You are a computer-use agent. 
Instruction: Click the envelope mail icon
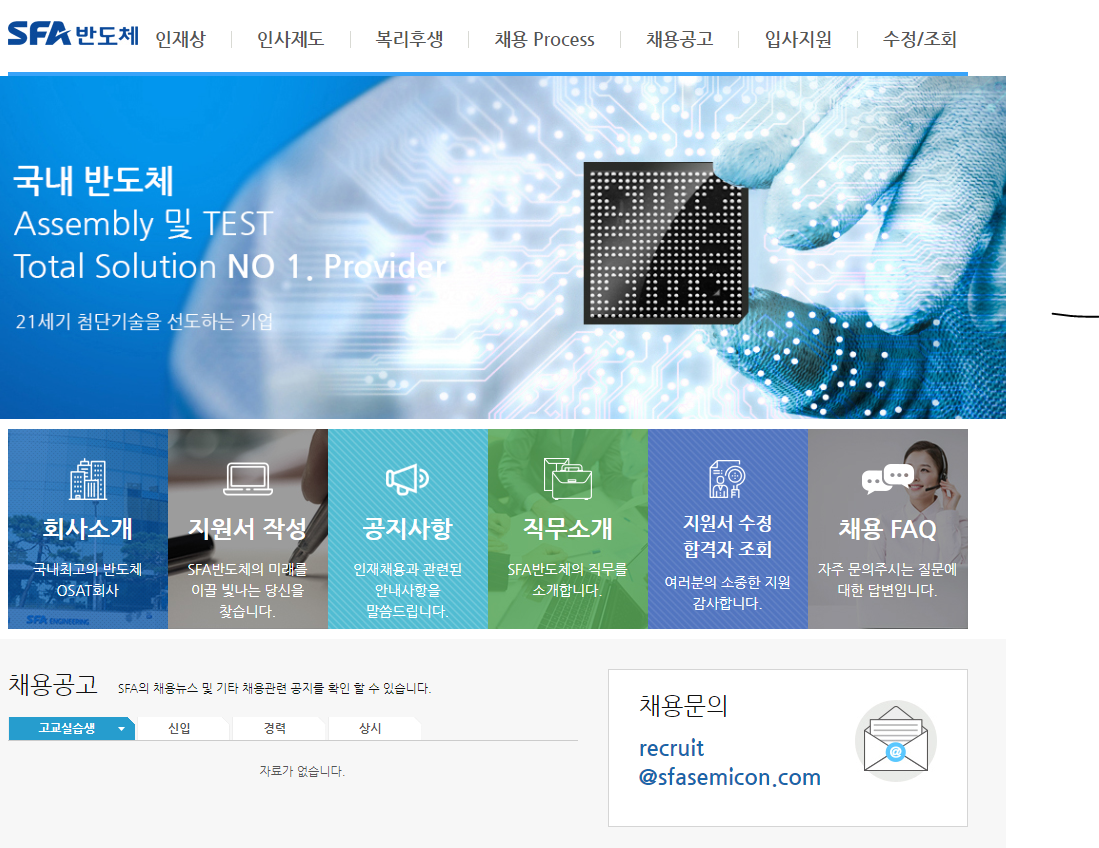coord(896,741)
